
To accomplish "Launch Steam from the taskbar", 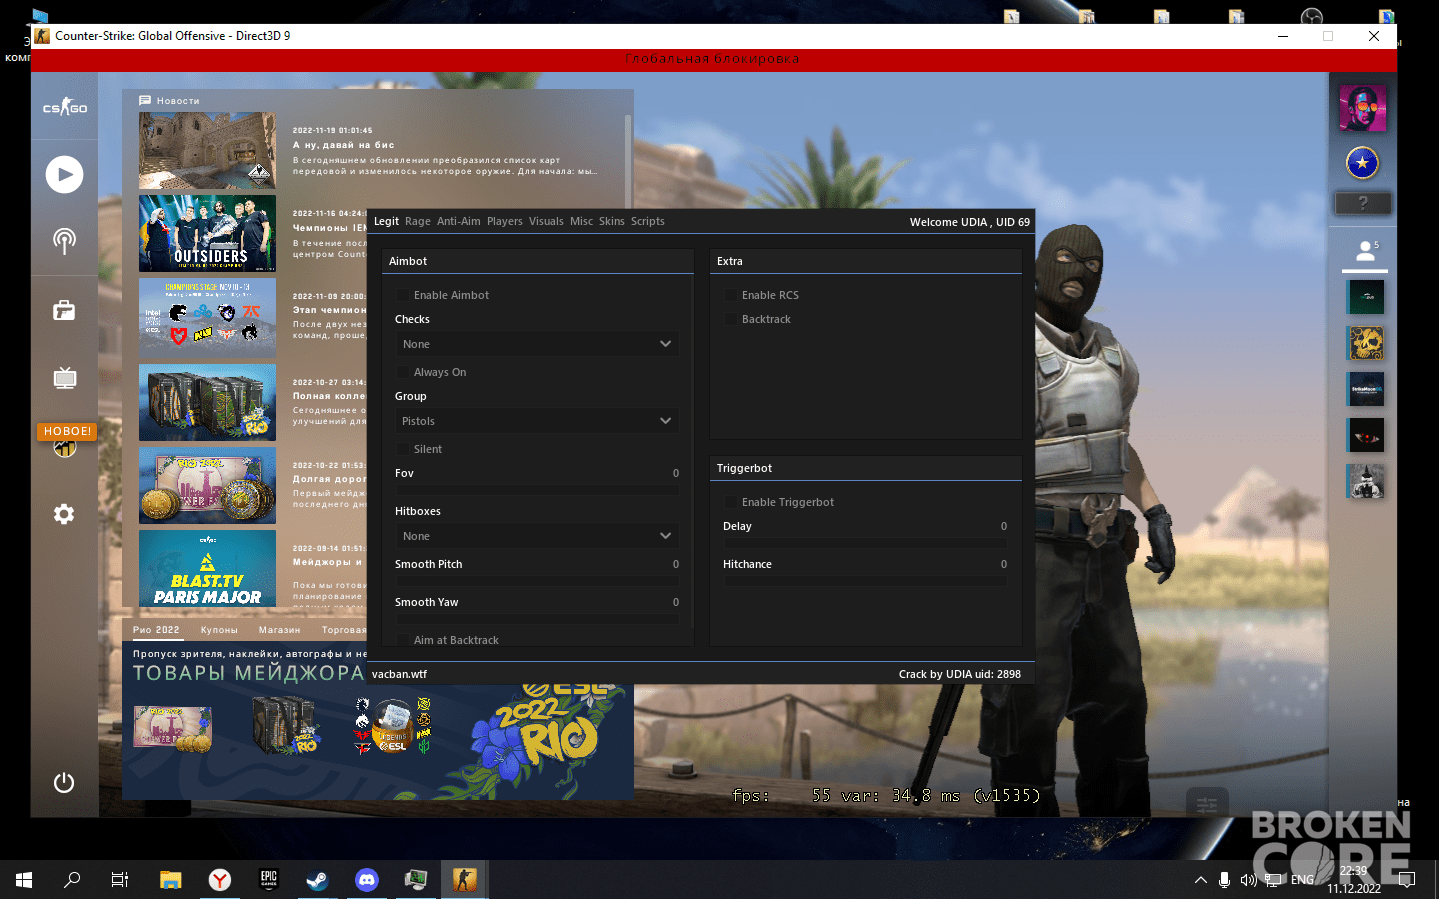I will point(317,880).
